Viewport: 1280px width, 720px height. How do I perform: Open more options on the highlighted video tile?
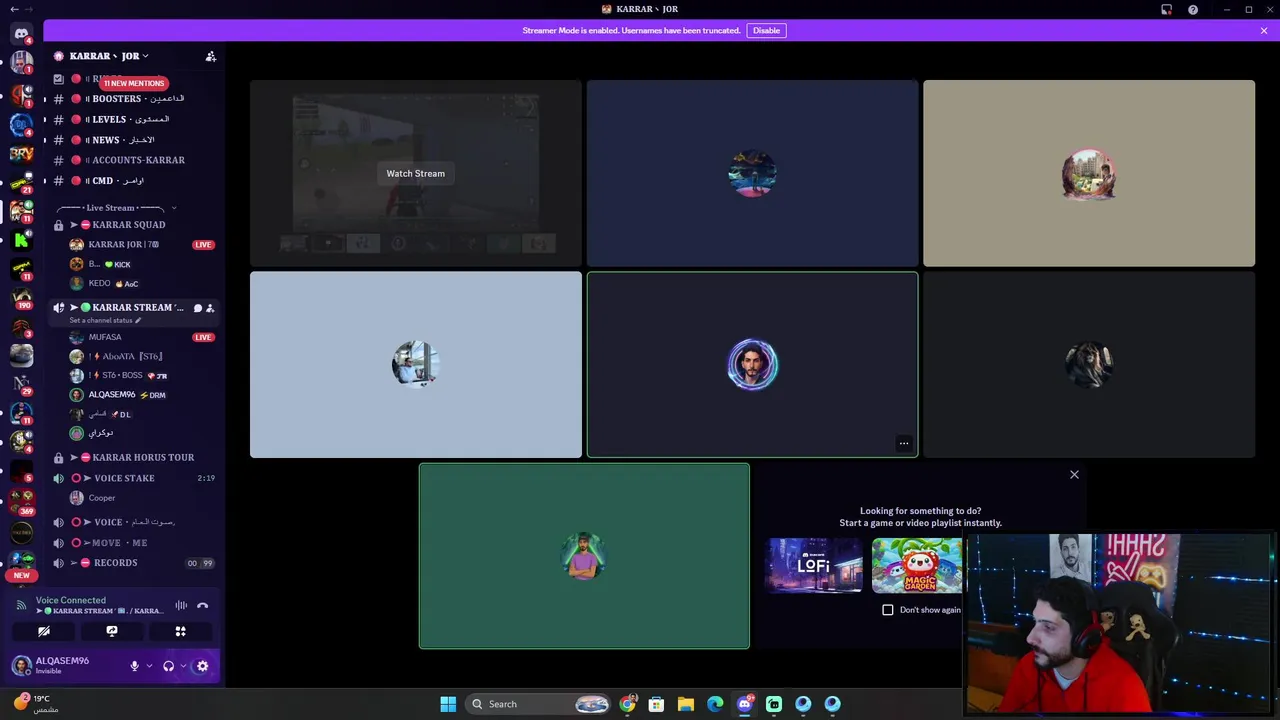point(904,443)
